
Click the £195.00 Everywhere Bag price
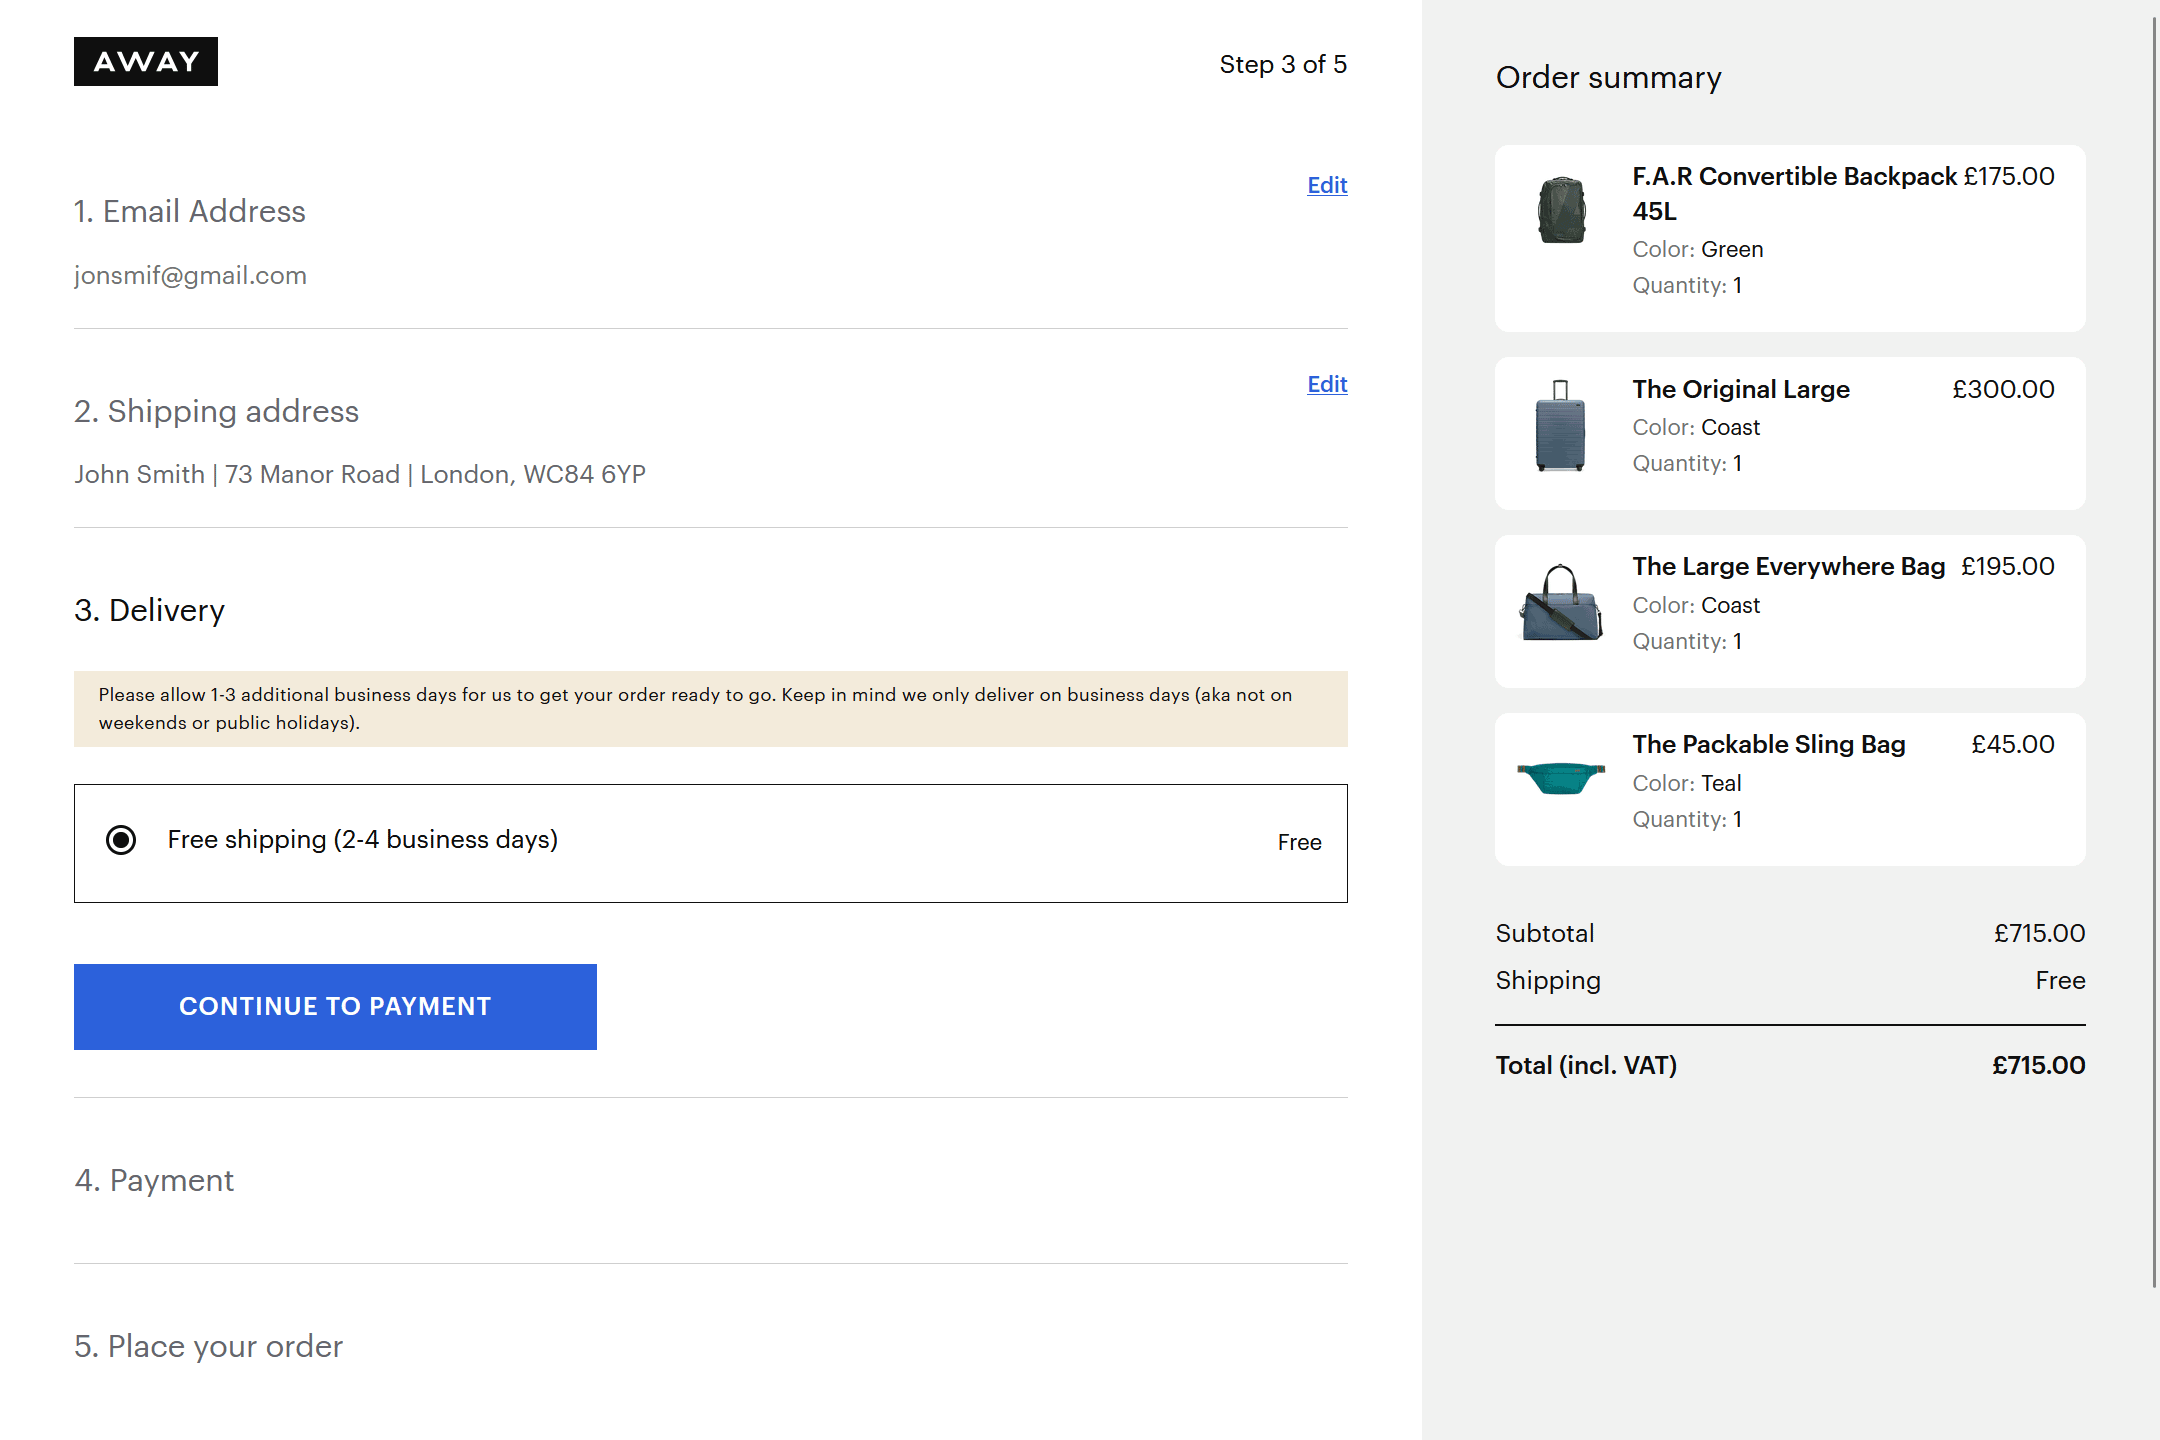[2008, 566]
